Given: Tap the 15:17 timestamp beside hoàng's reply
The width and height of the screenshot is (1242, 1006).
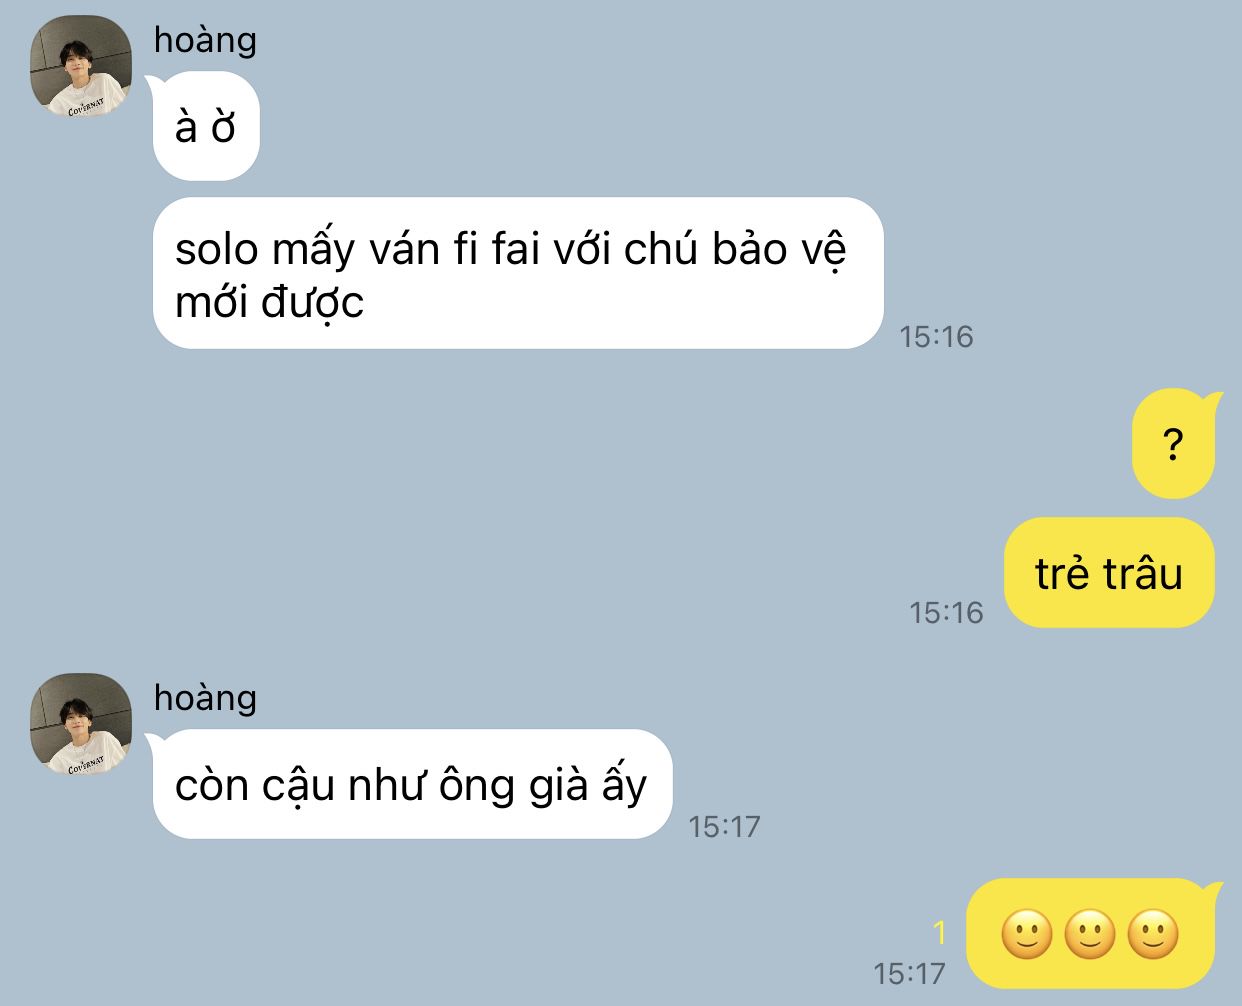Looking at the screenshot, I should click(724, 826).
